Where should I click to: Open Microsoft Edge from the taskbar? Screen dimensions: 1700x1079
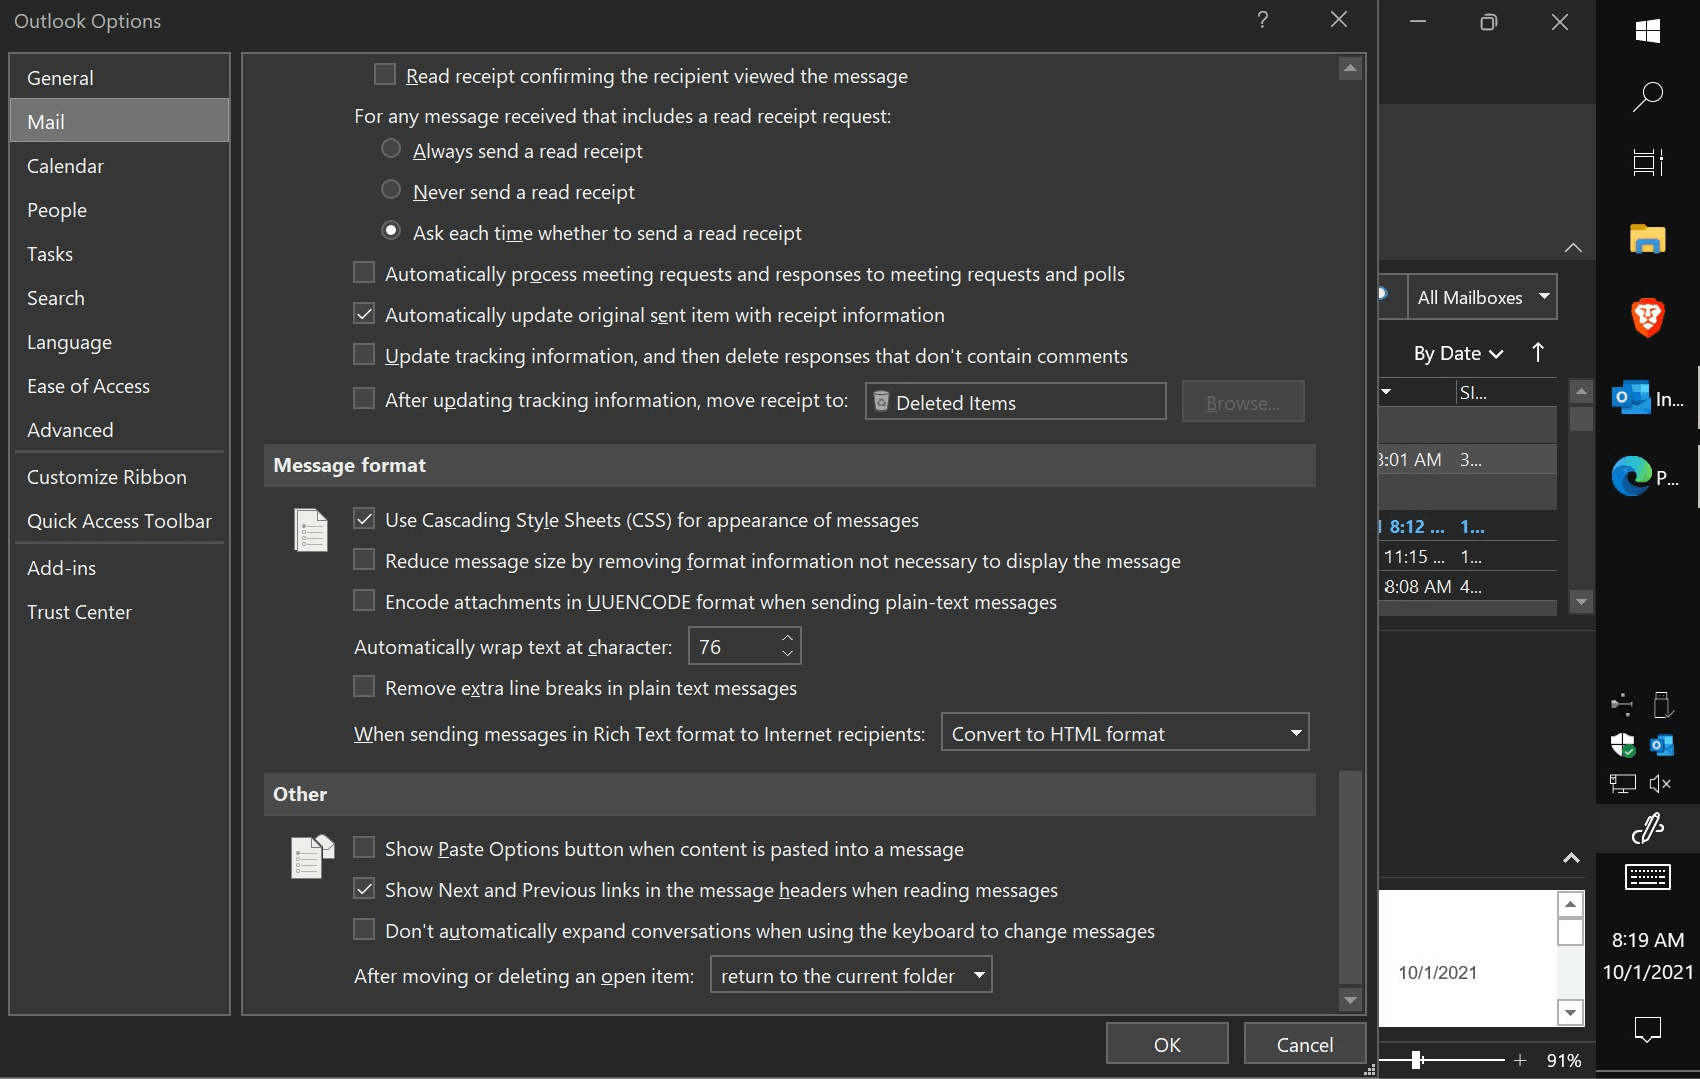(1648, 476)
